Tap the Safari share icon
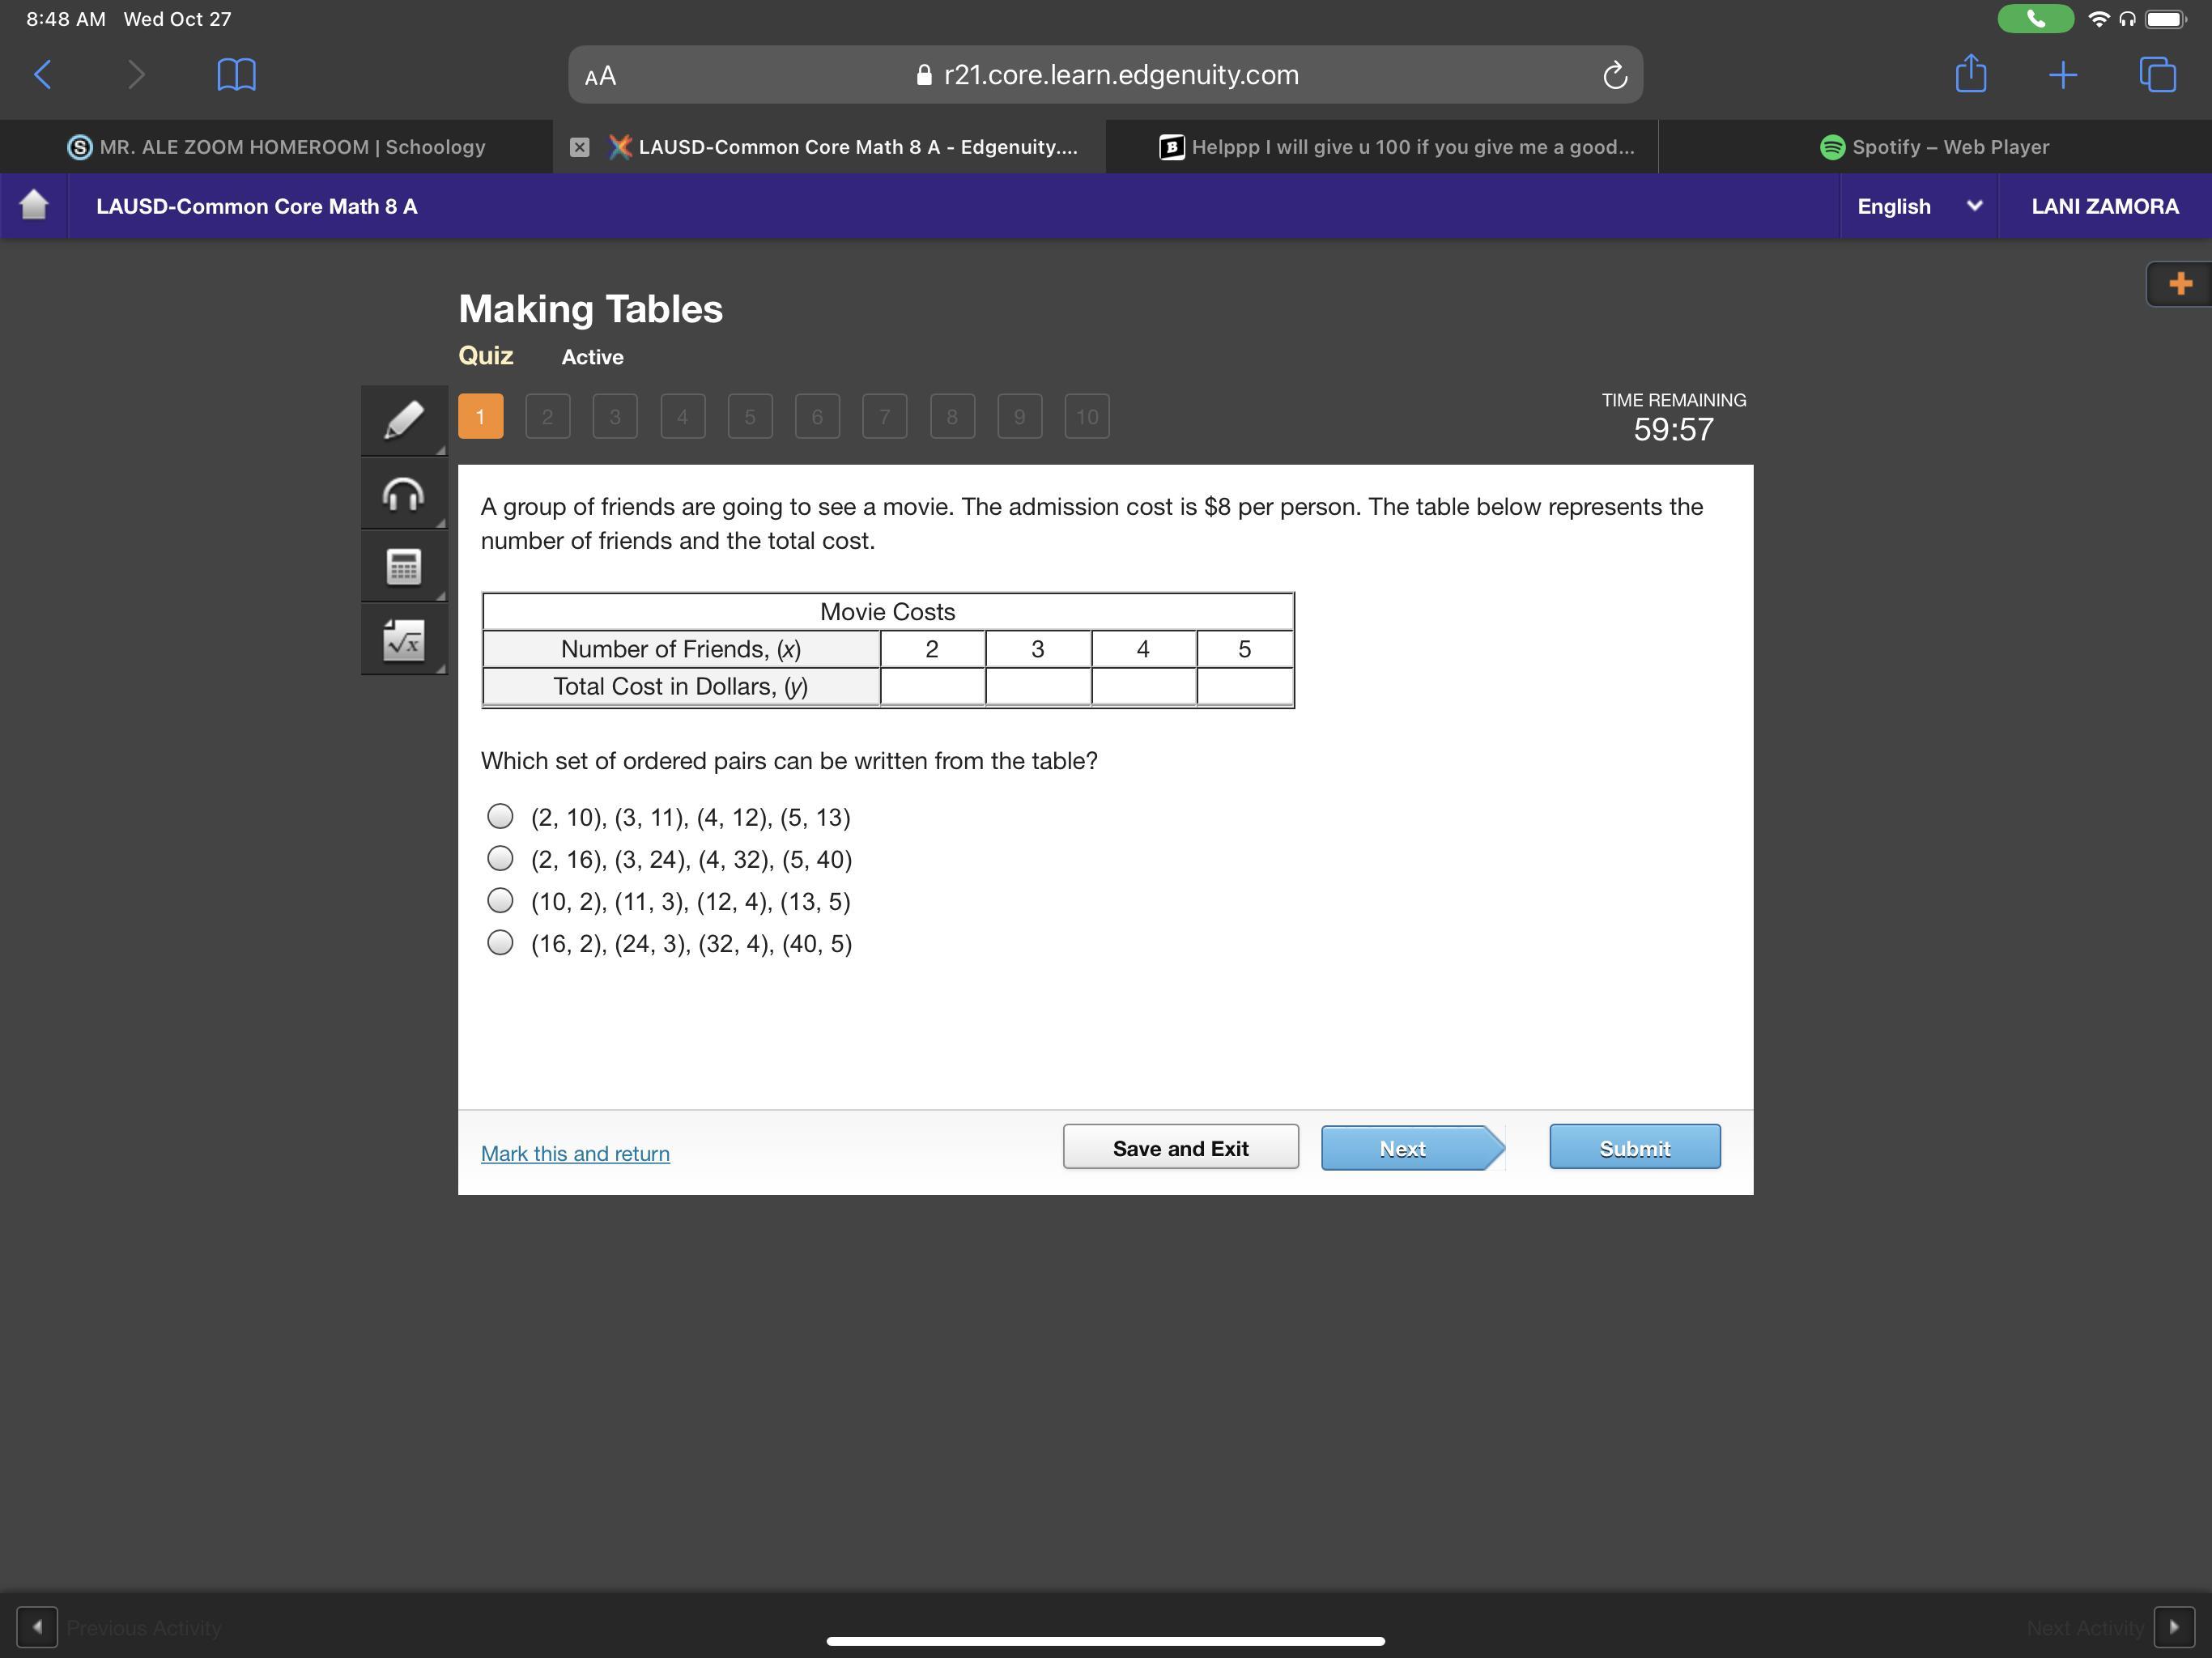 click(x=1970, y=75)
